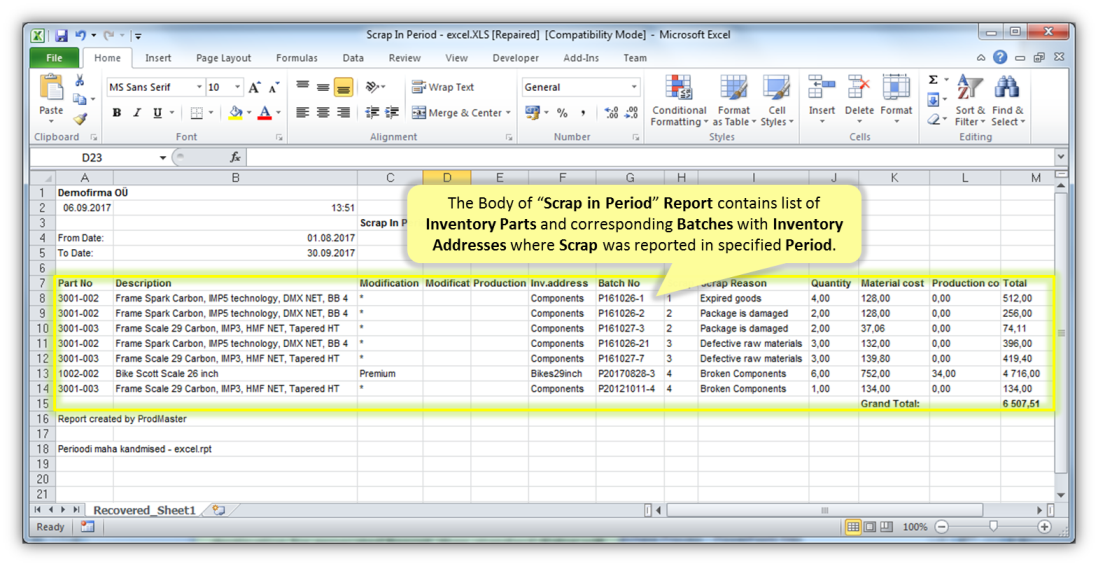This screenshot has width=1098, height=566.
Task: Click the red font color button
Action: tap(265, 113)
